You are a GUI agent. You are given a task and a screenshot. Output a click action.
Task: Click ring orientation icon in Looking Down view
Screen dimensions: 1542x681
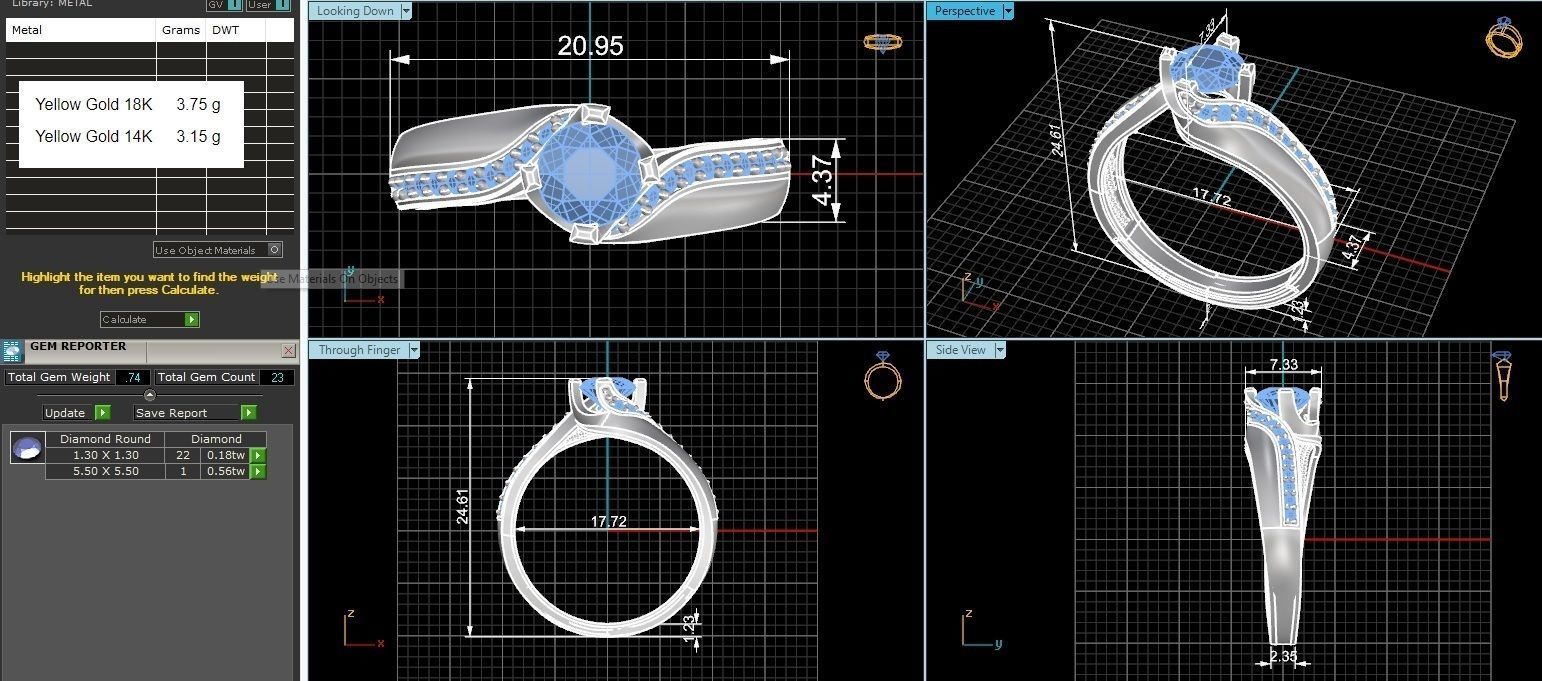[882, 43]
